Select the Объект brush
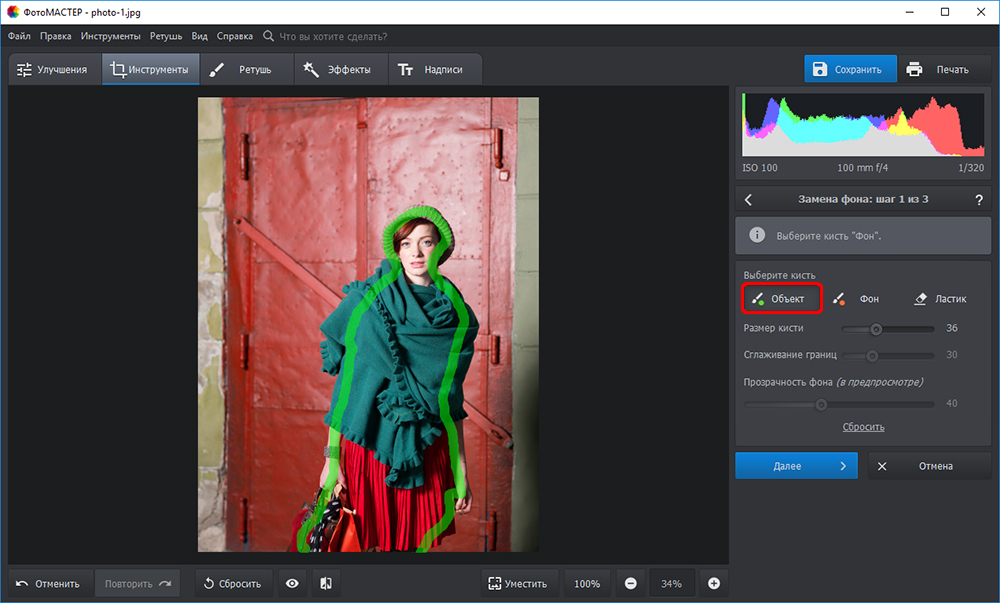The image size is (1000, 603). pos(781,299)
